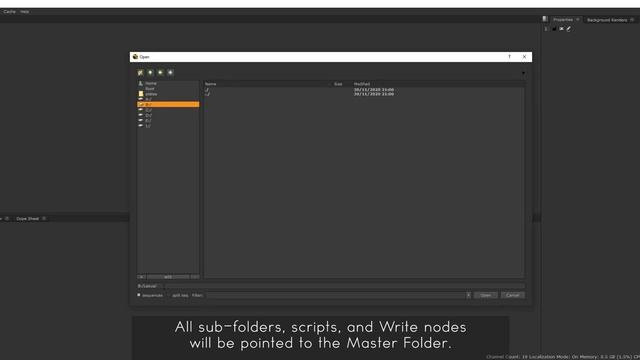Click the create new directory icon in Open dialog
The width and height of the screenshot is (640, 360).
pyautogui.click(x=140, y=73)
